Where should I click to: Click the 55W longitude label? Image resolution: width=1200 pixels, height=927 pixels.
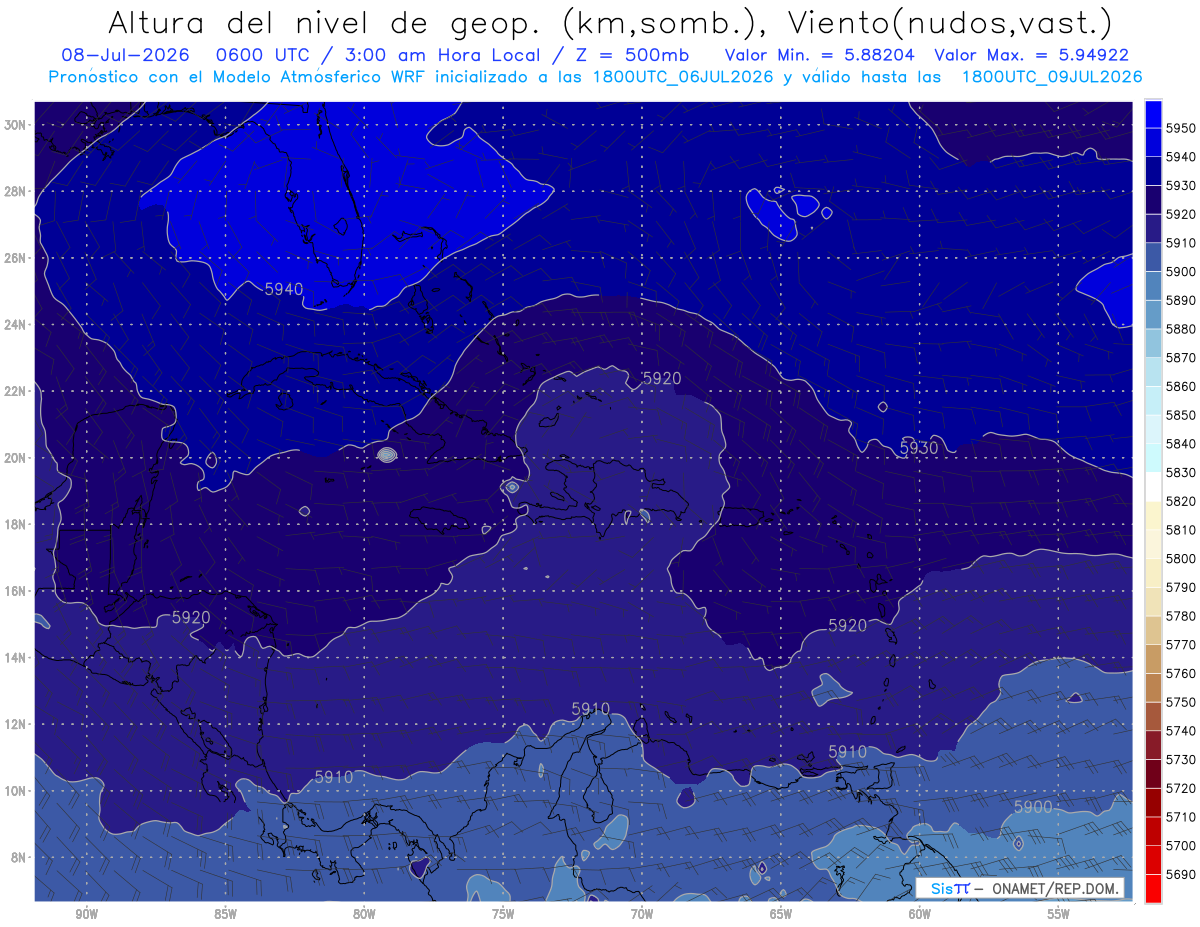pos(1059,914)
